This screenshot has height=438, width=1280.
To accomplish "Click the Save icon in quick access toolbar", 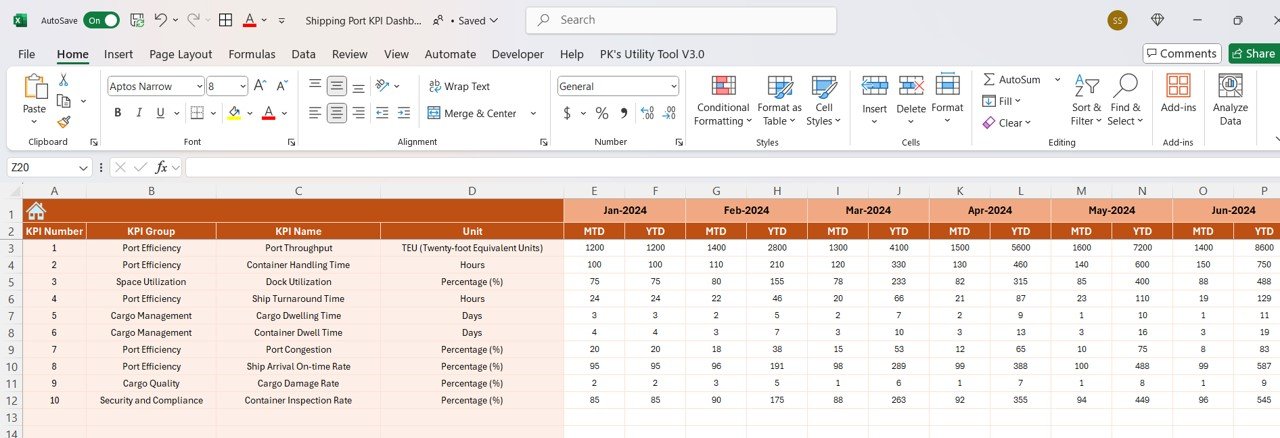I will click(137, 20).
